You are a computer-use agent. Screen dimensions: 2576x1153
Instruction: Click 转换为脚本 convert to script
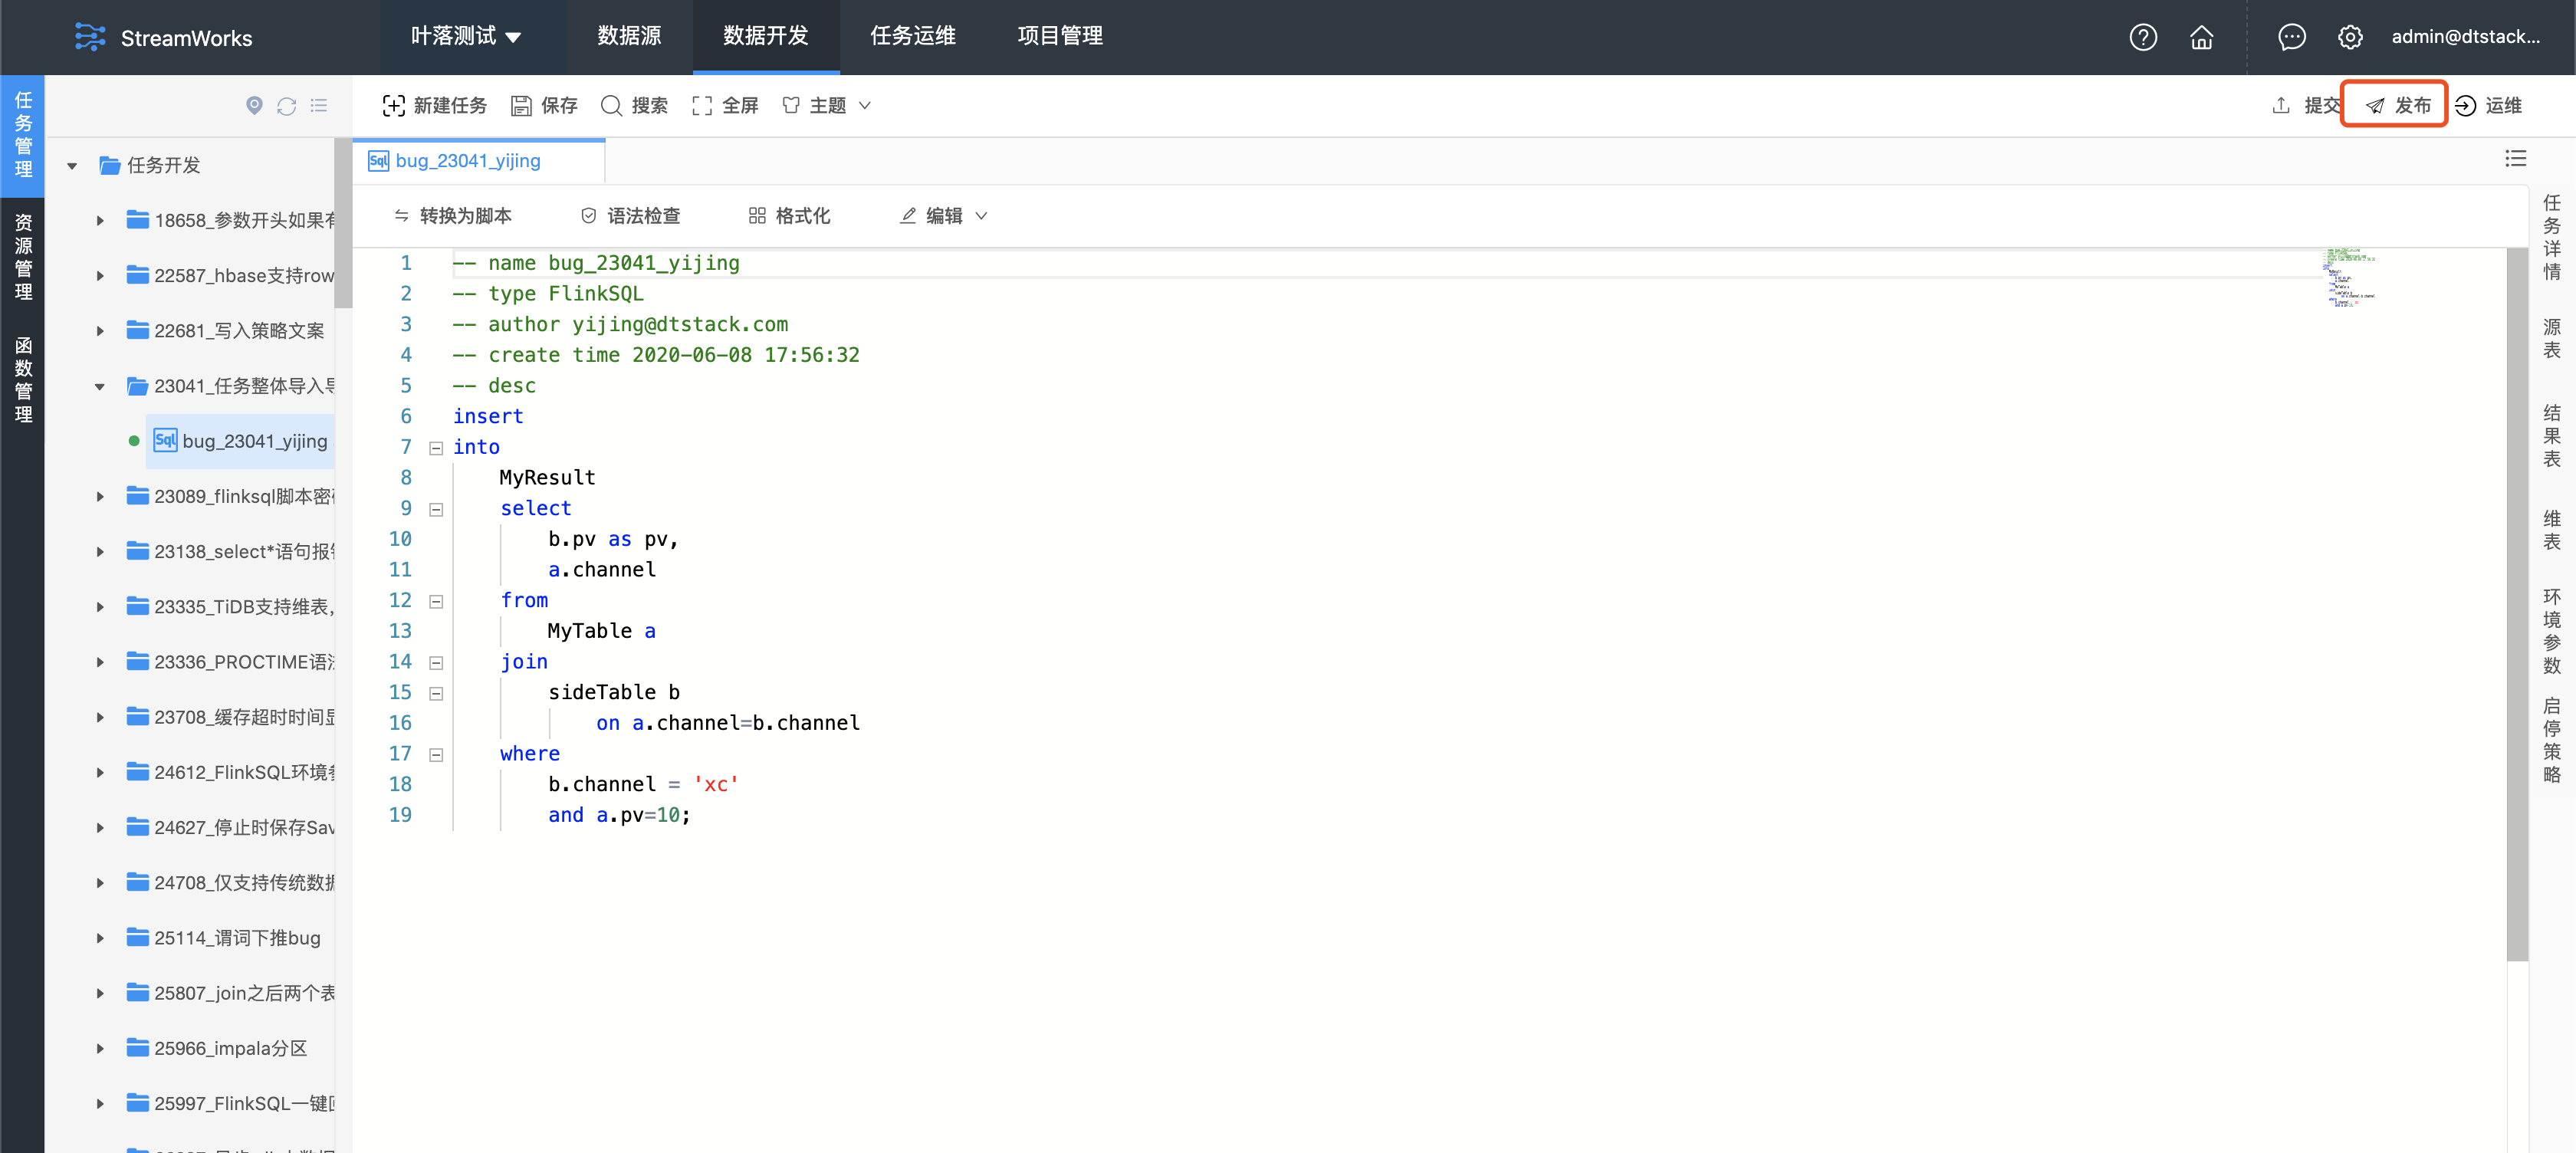[x=453, y=216]
